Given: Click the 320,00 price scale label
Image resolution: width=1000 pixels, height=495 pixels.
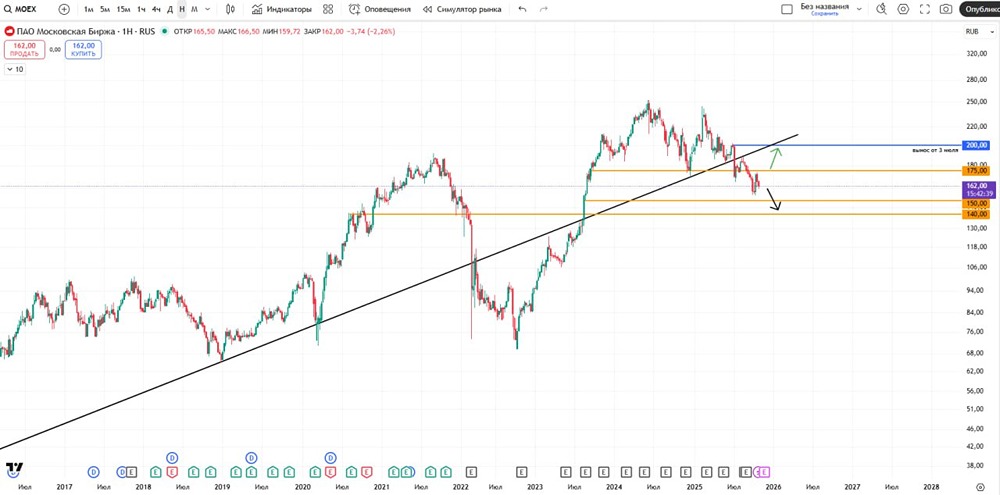Looking at the screenshot, I should tap(976, 55).
